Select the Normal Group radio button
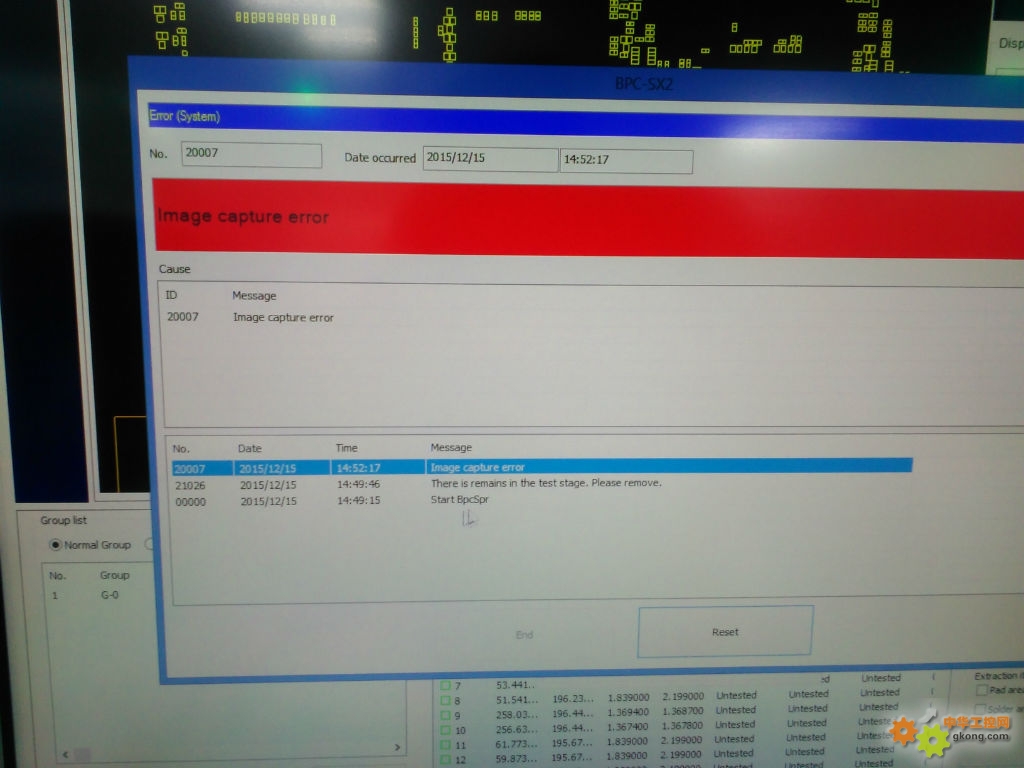This screenshot has height=768, width=1024. [x=56, y=545]
